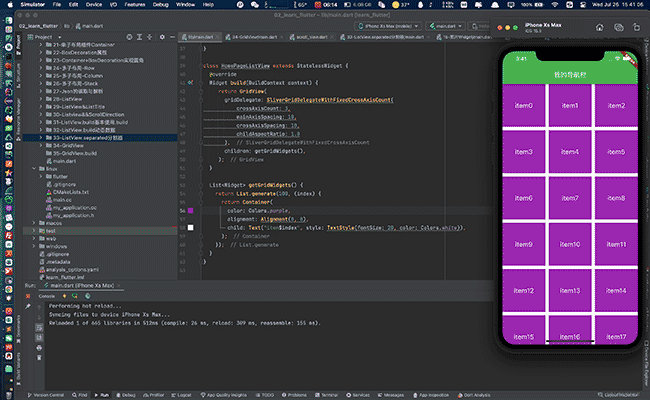Click the Flutter hot reload lightning icon

tap(64, 296)
